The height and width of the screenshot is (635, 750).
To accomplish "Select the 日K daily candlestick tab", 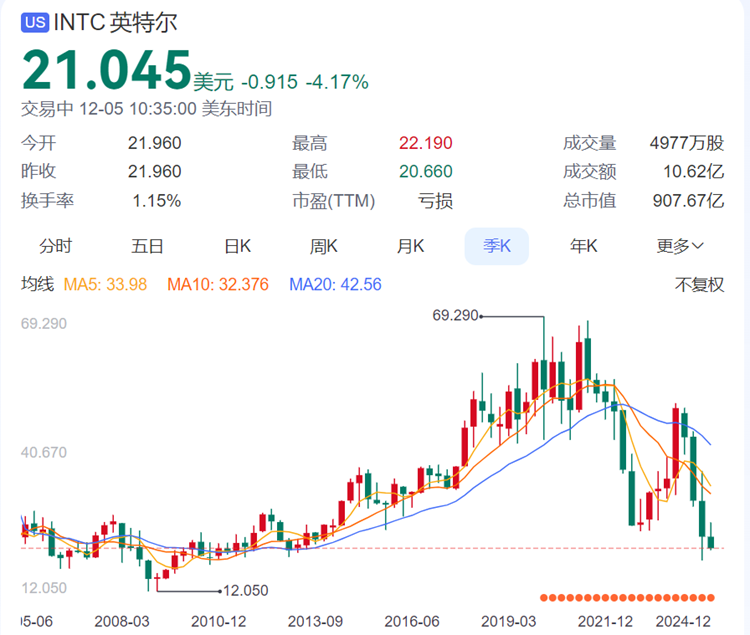I will pyautogui.click(x=238, y=246).
